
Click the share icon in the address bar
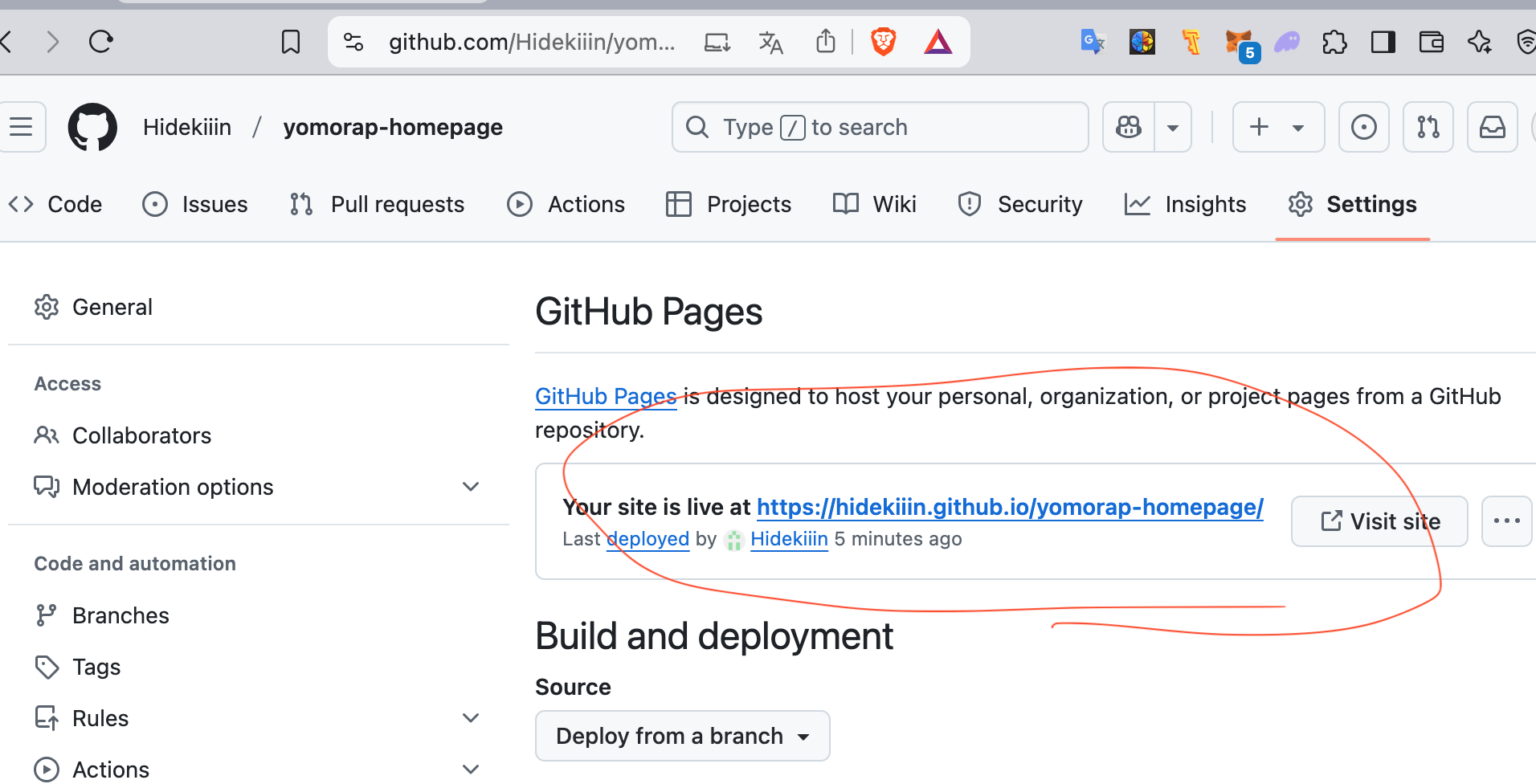[x=825, y=42]
